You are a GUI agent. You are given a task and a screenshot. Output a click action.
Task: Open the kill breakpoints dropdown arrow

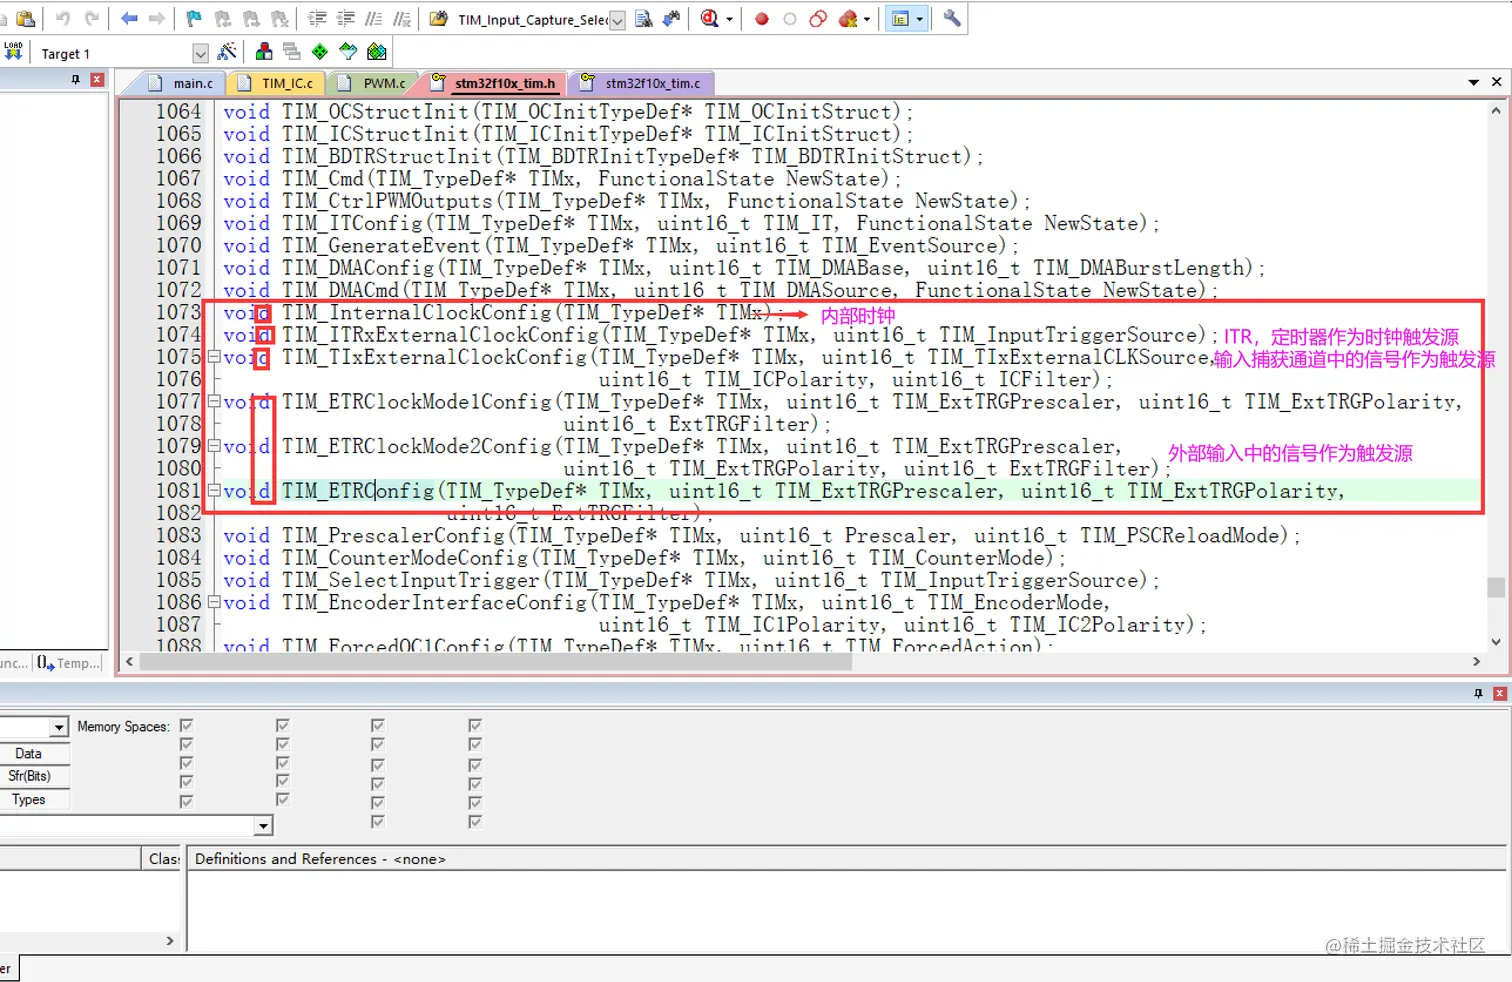pos(866,18)
